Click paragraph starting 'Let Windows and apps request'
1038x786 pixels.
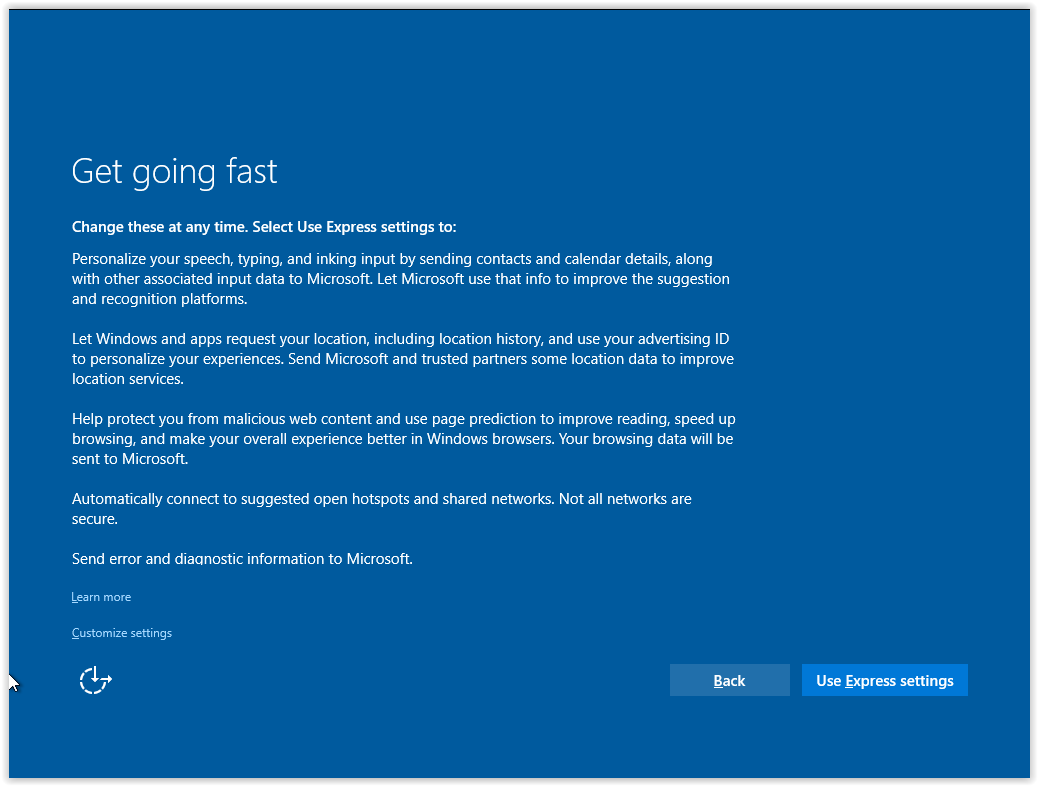[402, 359]
